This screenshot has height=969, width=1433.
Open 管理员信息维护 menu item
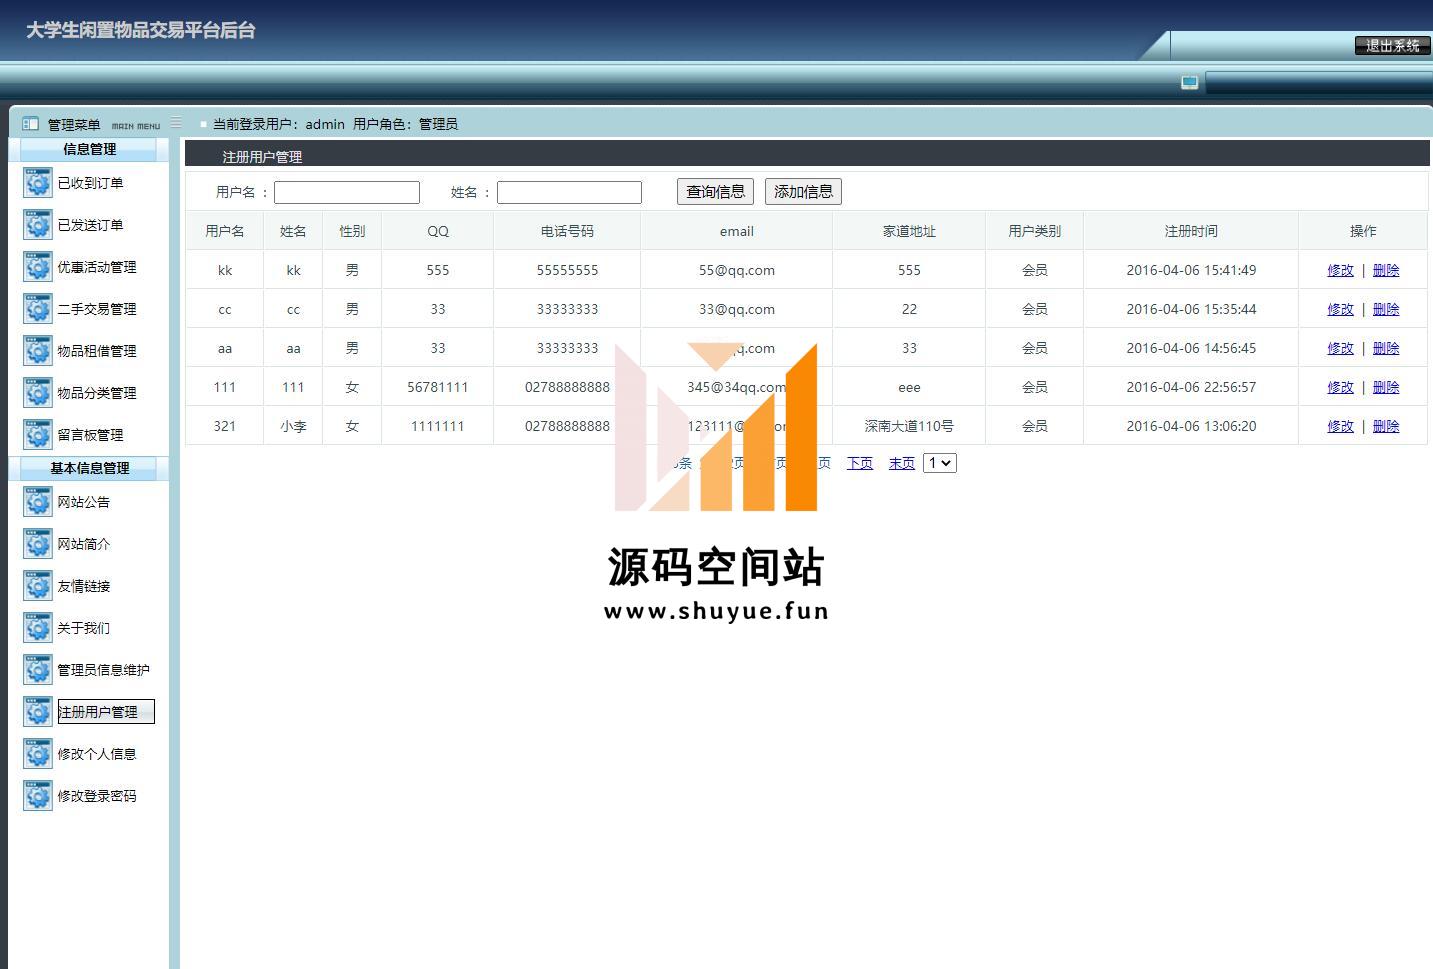coord(103,670)
